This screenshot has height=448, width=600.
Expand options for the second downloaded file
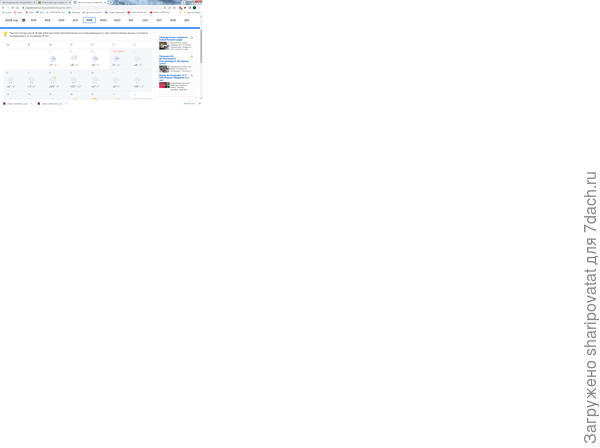(66, 103)
